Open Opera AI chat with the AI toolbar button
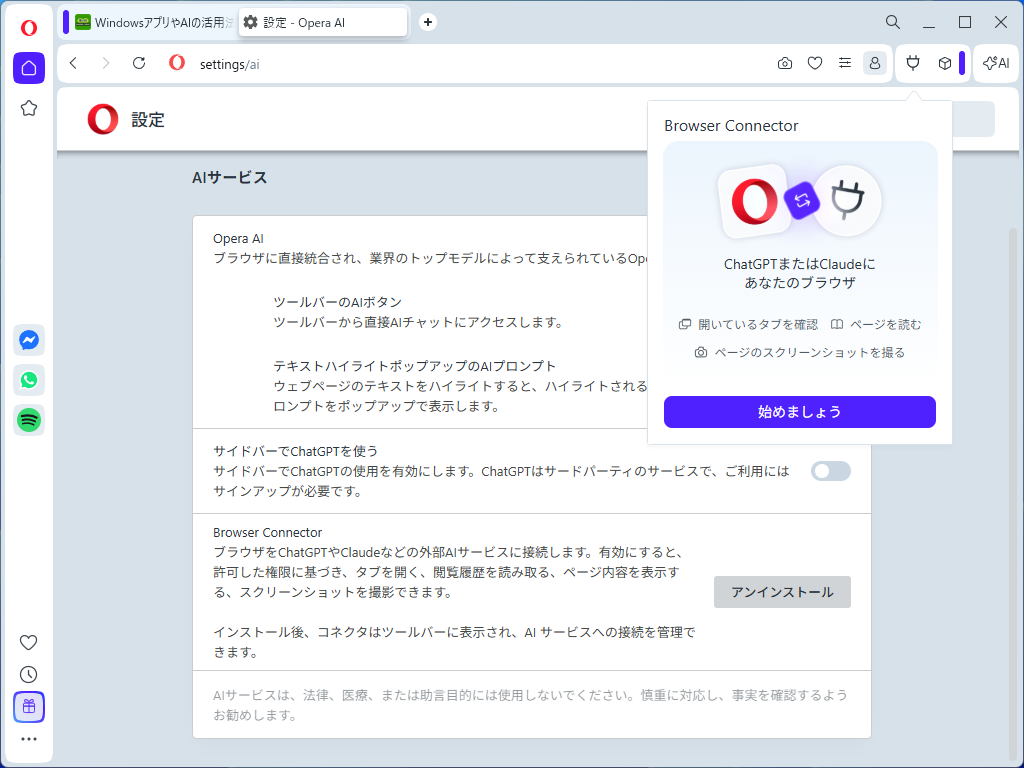The width and height of the screenshot is (1024, 768). 995,63
